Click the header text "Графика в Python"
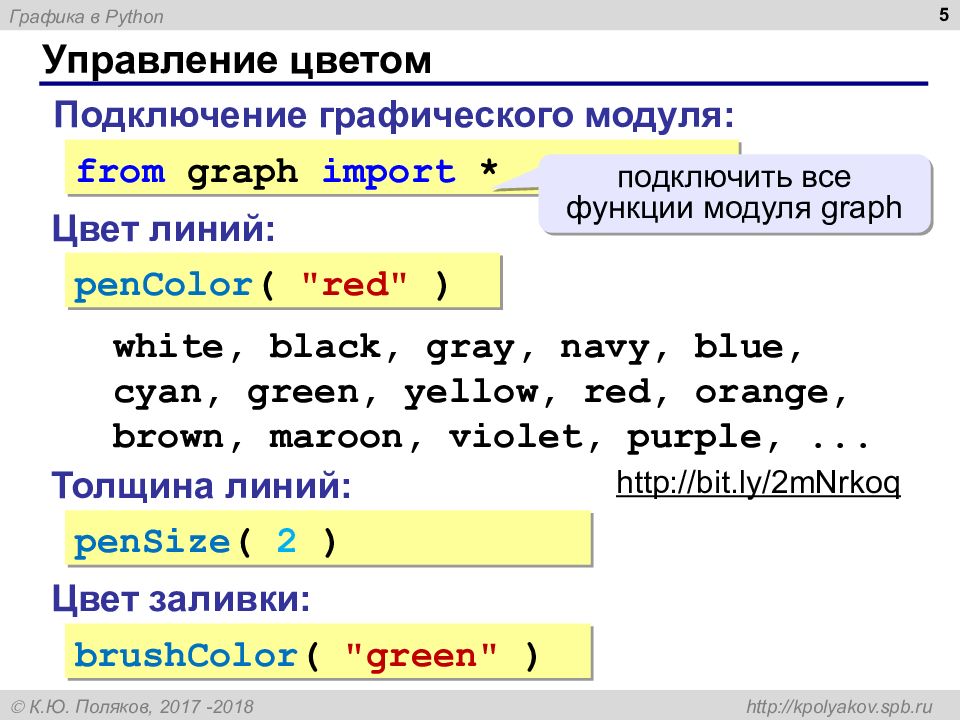 86,17
